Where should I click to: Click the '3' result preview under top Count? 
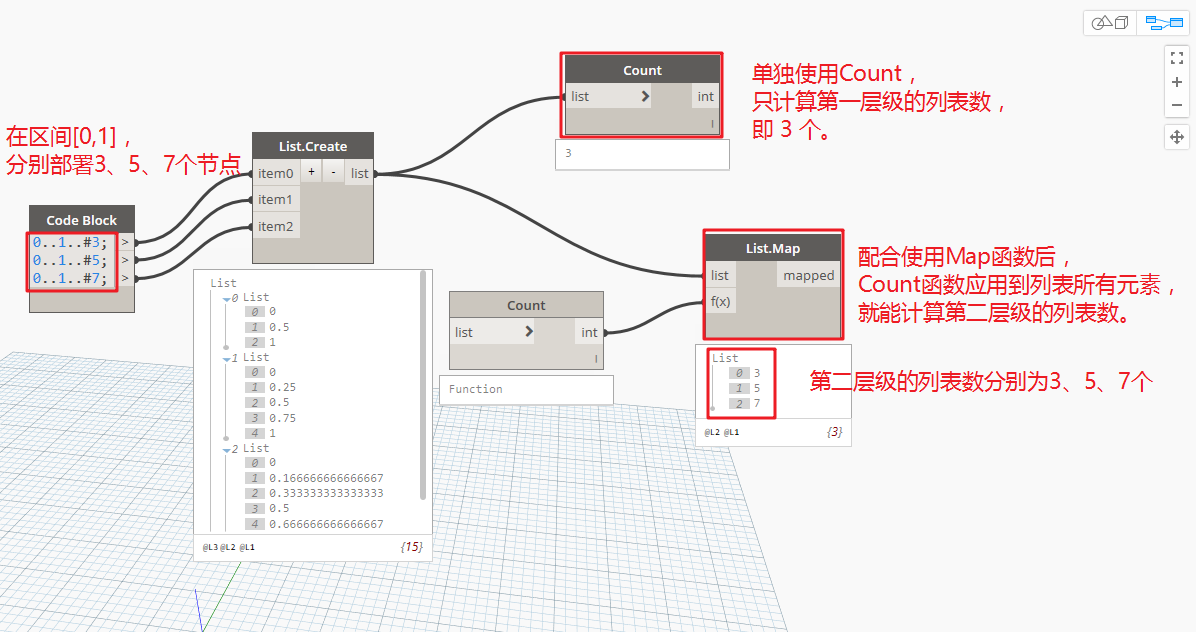click(x=642, y=154)
